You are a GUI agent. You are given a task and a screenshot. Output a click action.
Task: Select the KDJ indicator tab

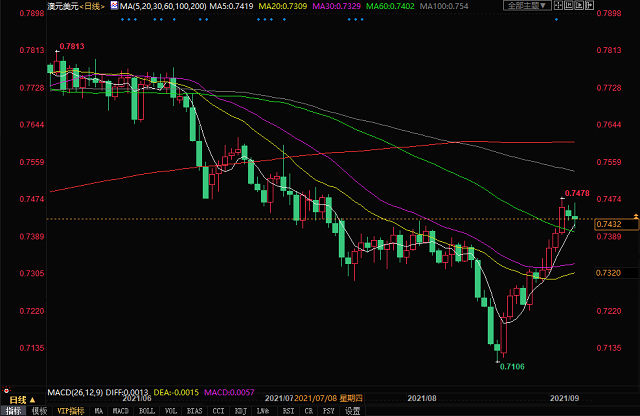tap(240, 410)
